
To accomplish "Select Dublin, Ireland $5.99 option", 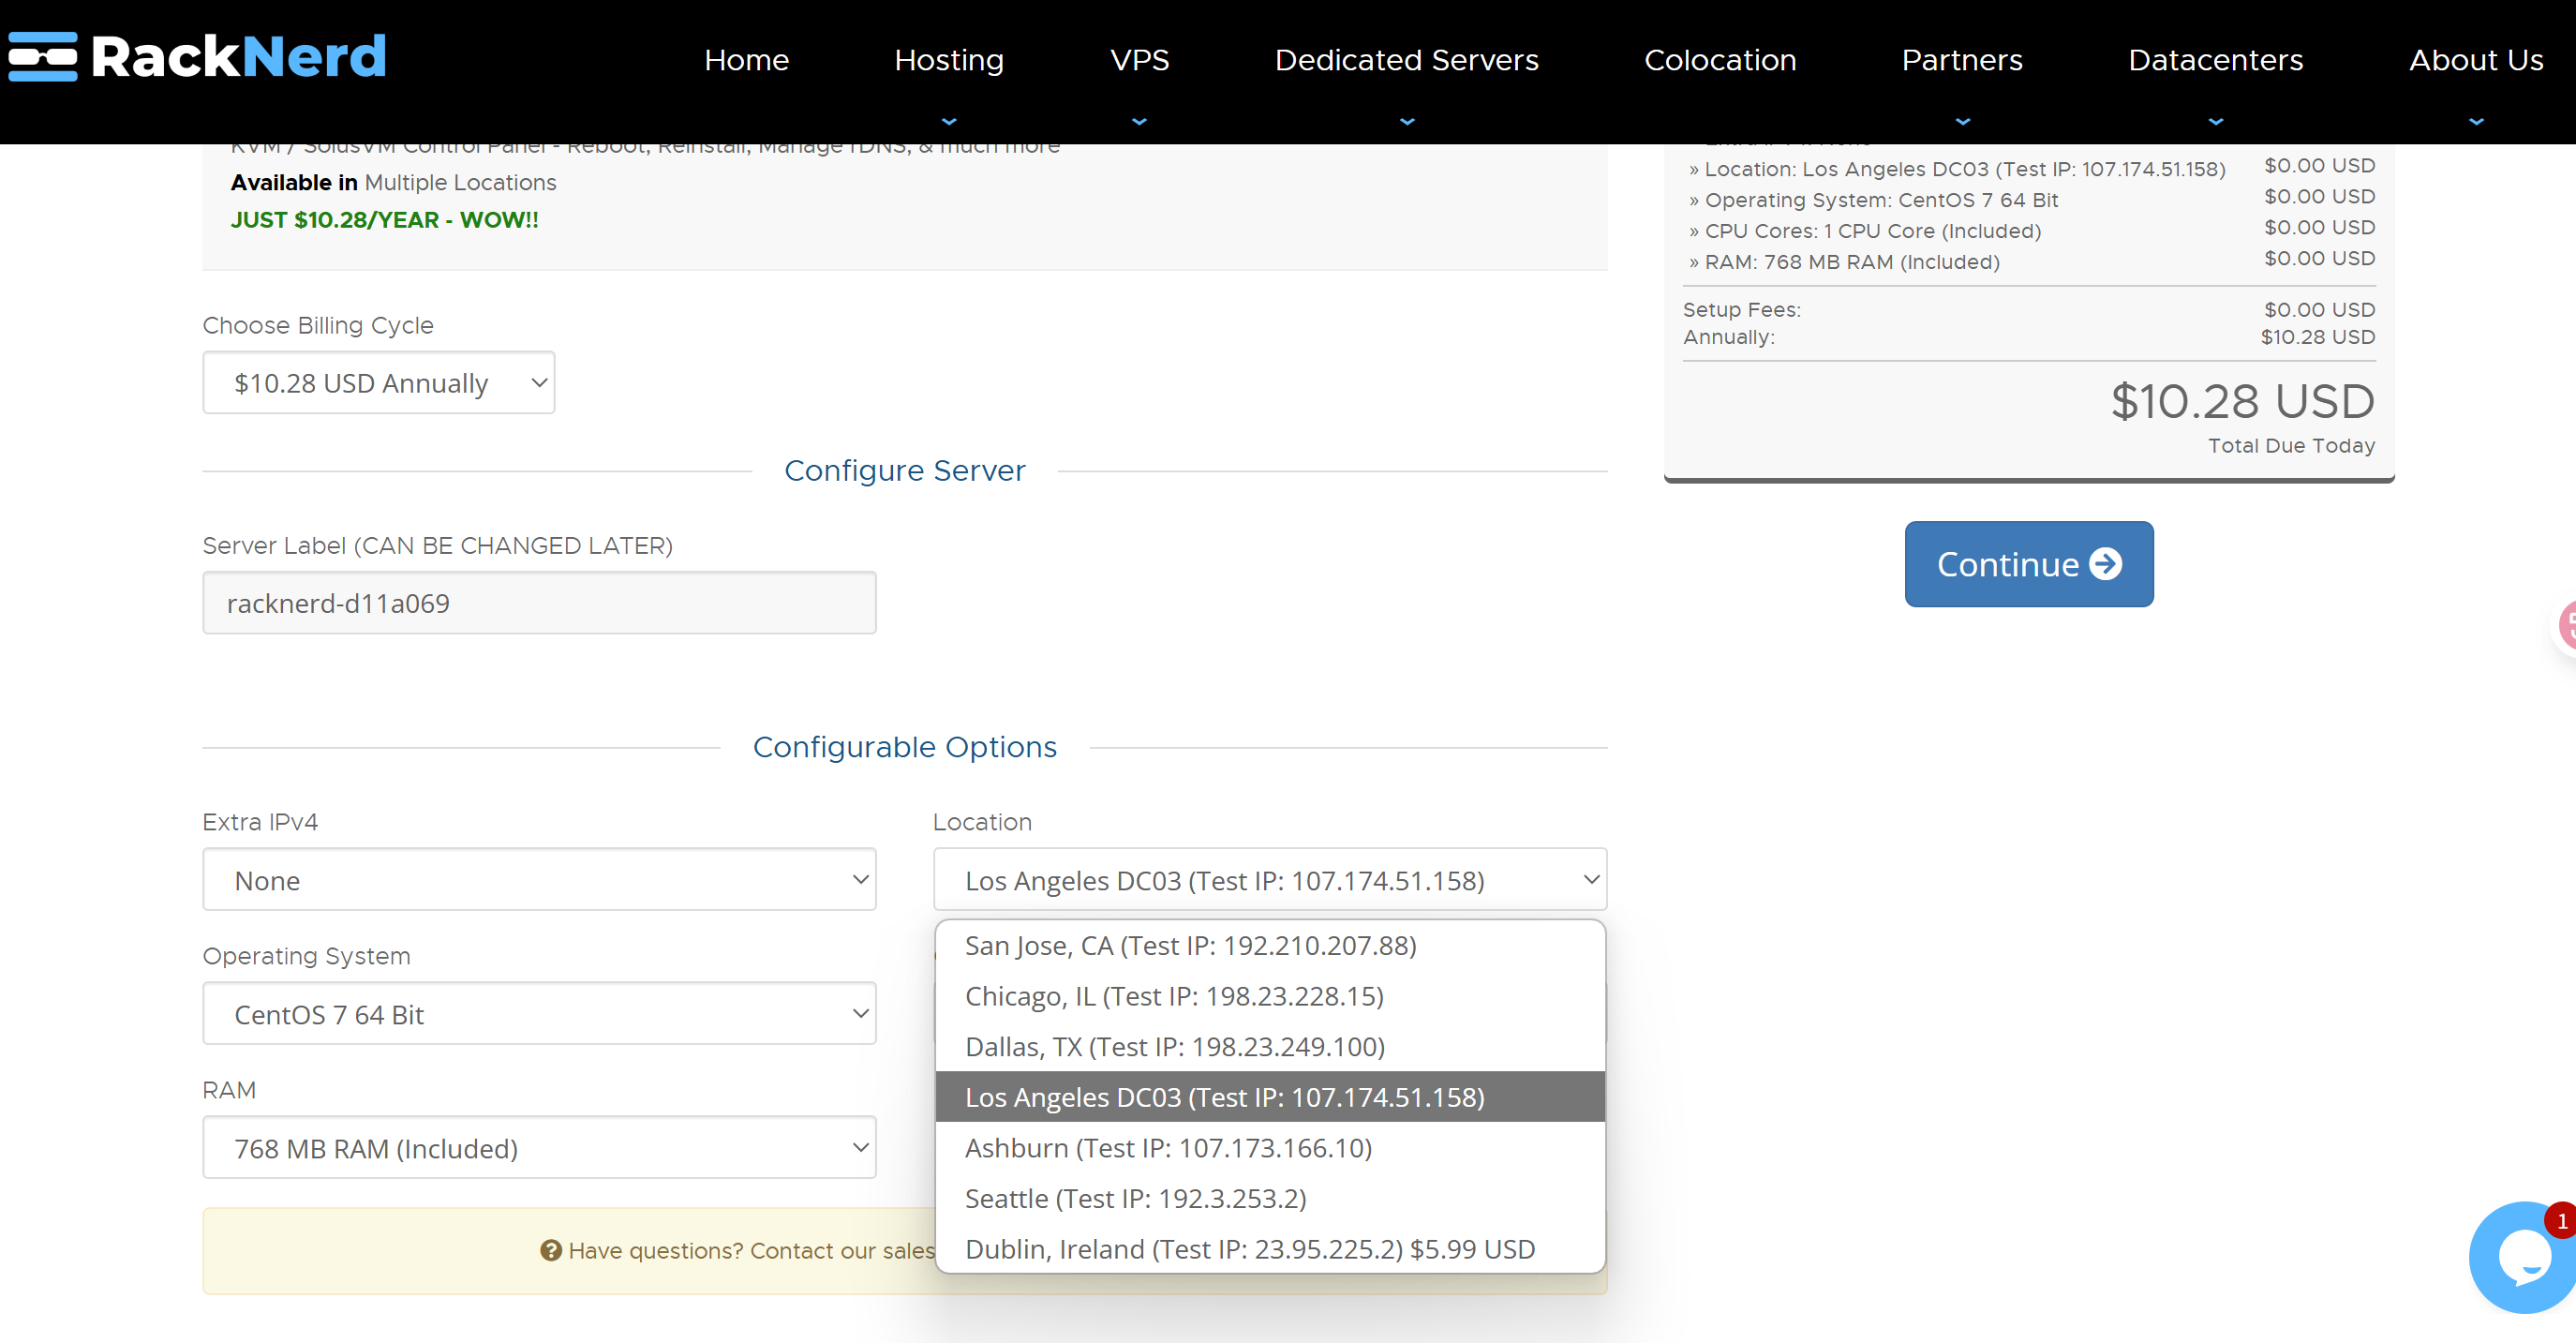I will pos(1270,1249).
